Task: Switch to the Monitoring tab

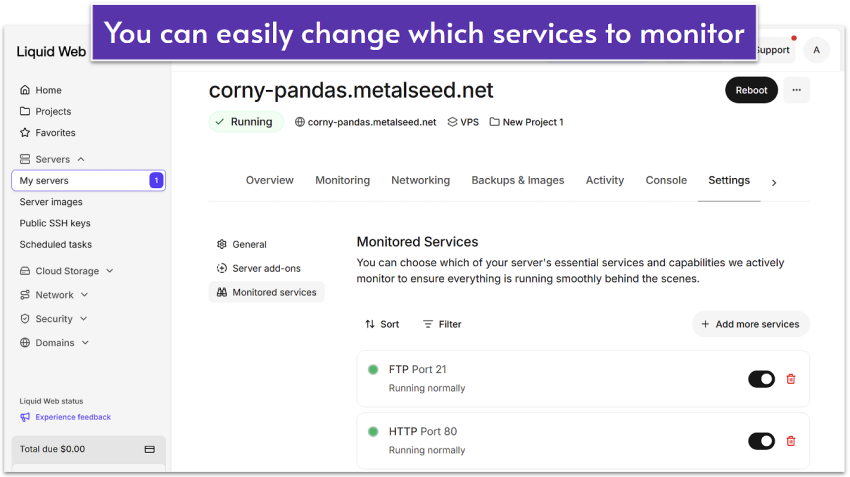Action: tap(342, 181)
